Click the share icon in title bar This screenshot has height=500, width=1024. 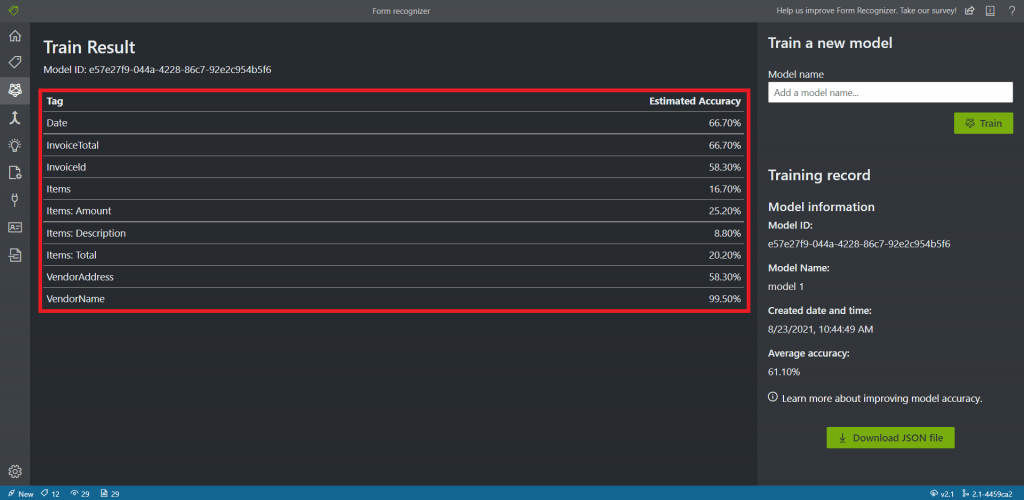pyautogui.click(x=969, y=11)
